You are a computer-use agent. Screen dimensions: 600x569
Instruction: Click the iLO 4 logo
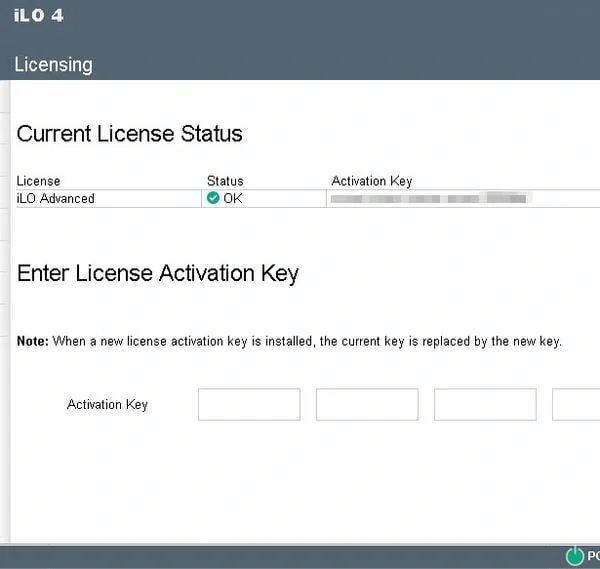[x=39, y=16]
